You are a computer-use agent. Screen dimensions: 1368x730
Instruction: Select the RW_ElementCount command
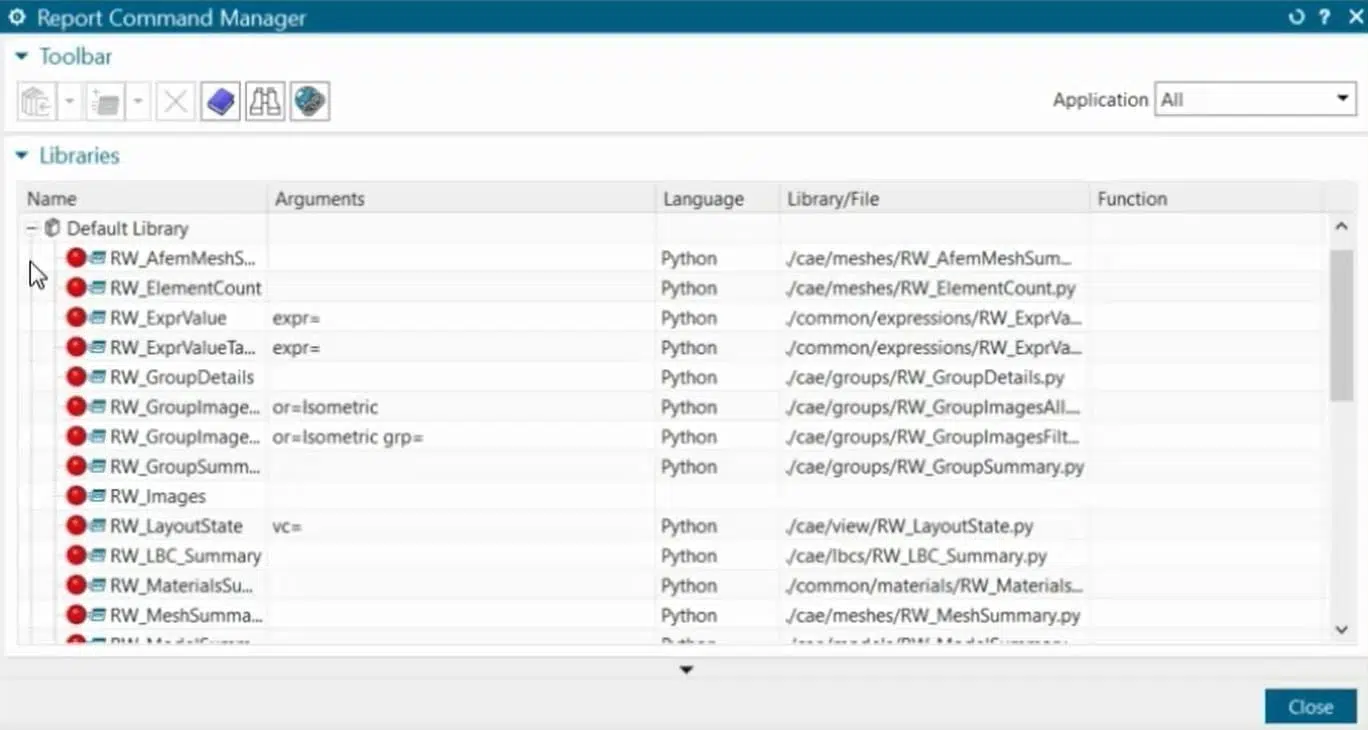point(185,288)
